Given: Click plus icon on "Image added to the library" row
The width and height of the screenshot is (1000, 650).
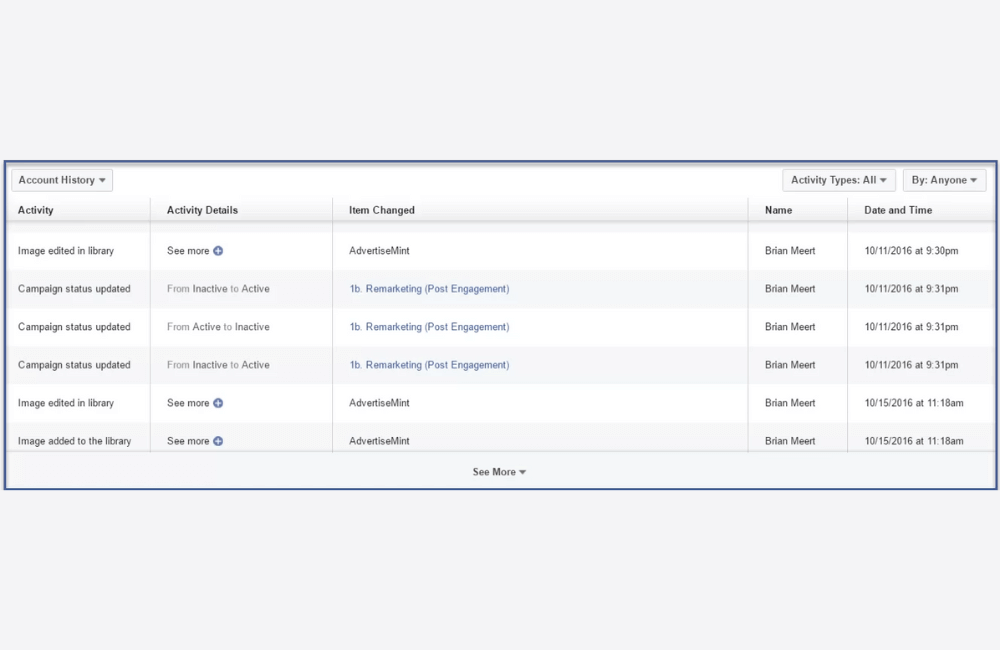Looking at the screenshot, I should (x=218, y=441).
